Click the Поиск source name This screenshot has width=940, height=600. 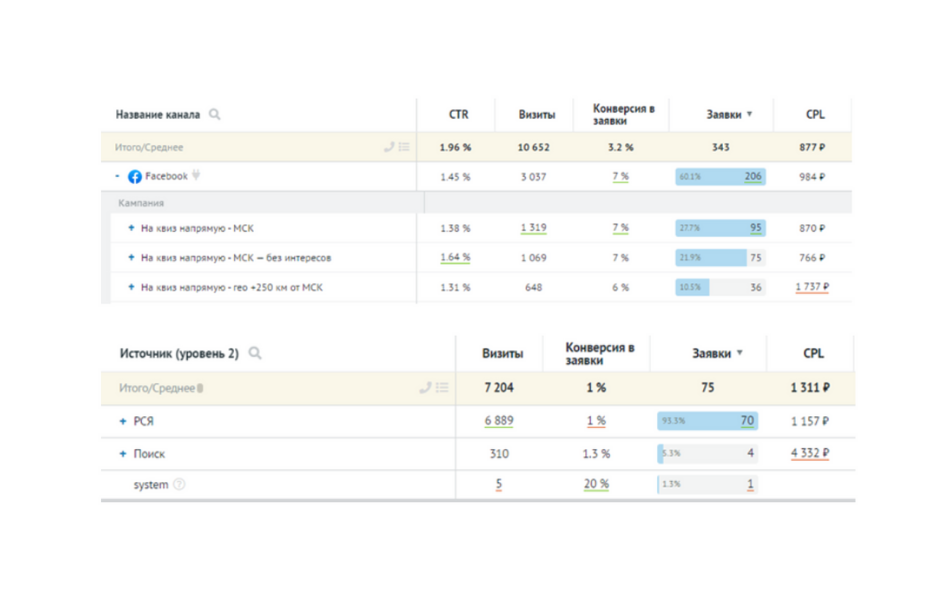149,454
